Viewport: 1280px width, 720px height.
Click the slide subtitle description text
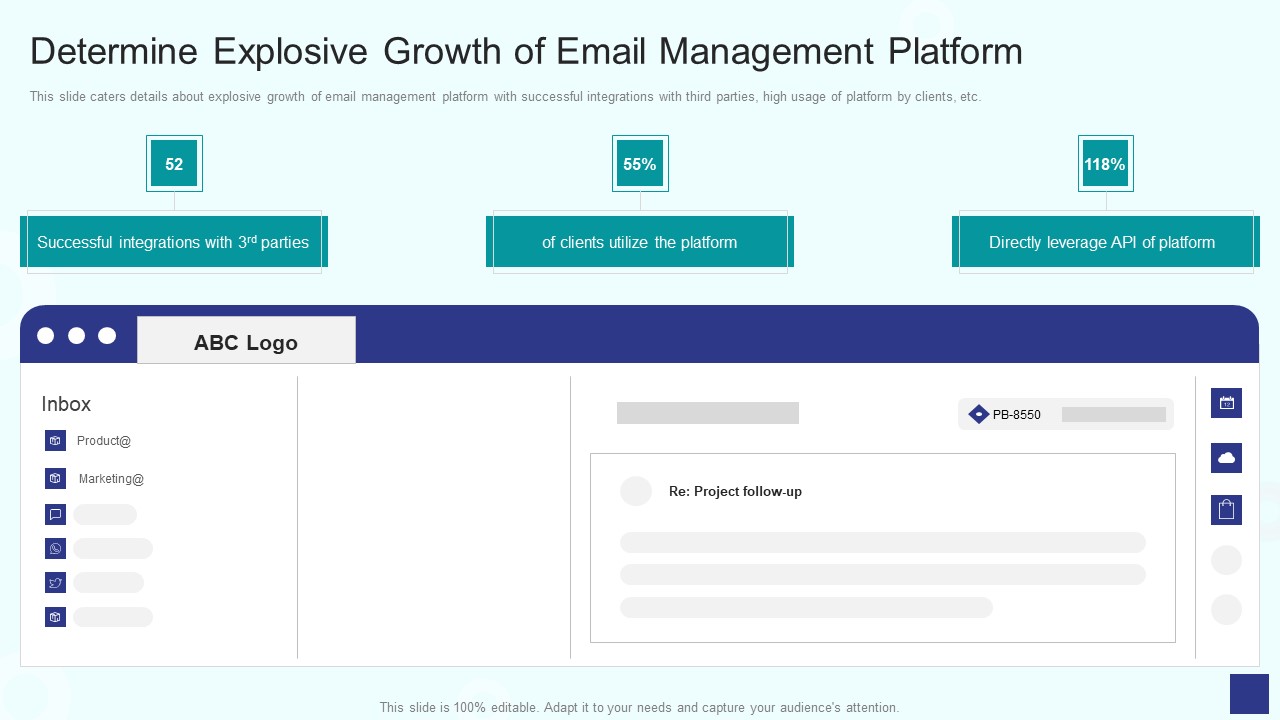click(x=505, y=97)
